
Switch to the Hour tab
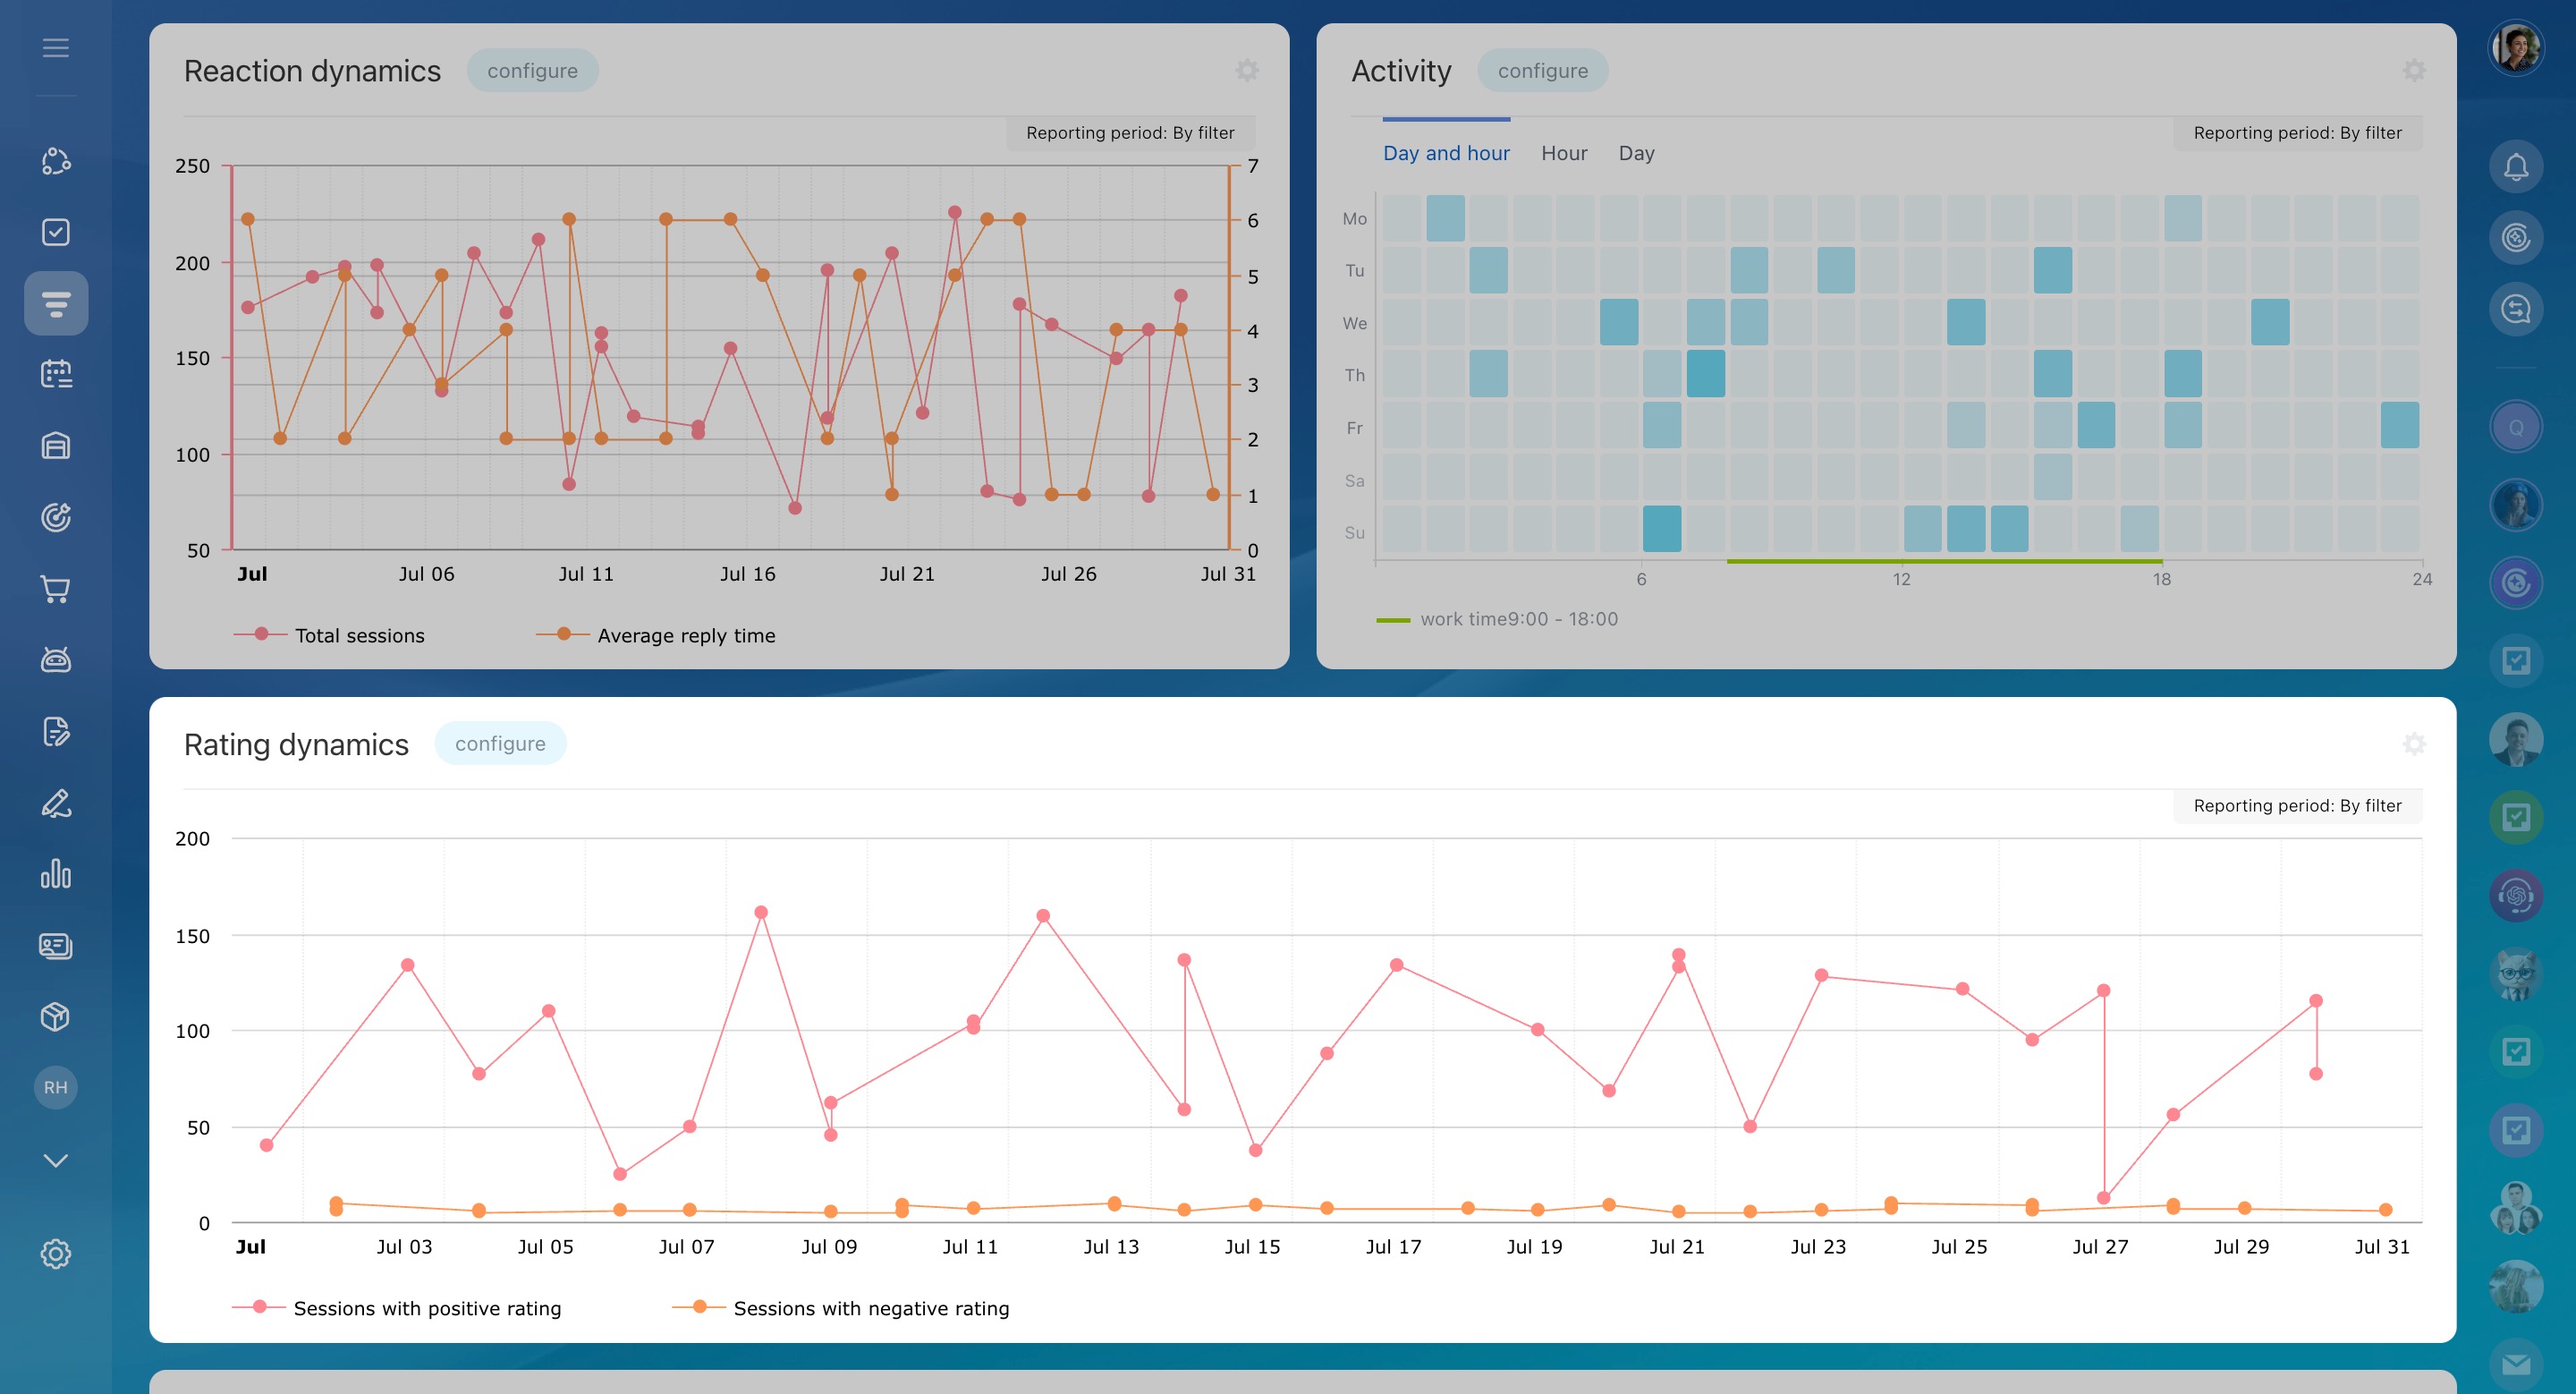pyautogui.click(x=1563, y=153)
